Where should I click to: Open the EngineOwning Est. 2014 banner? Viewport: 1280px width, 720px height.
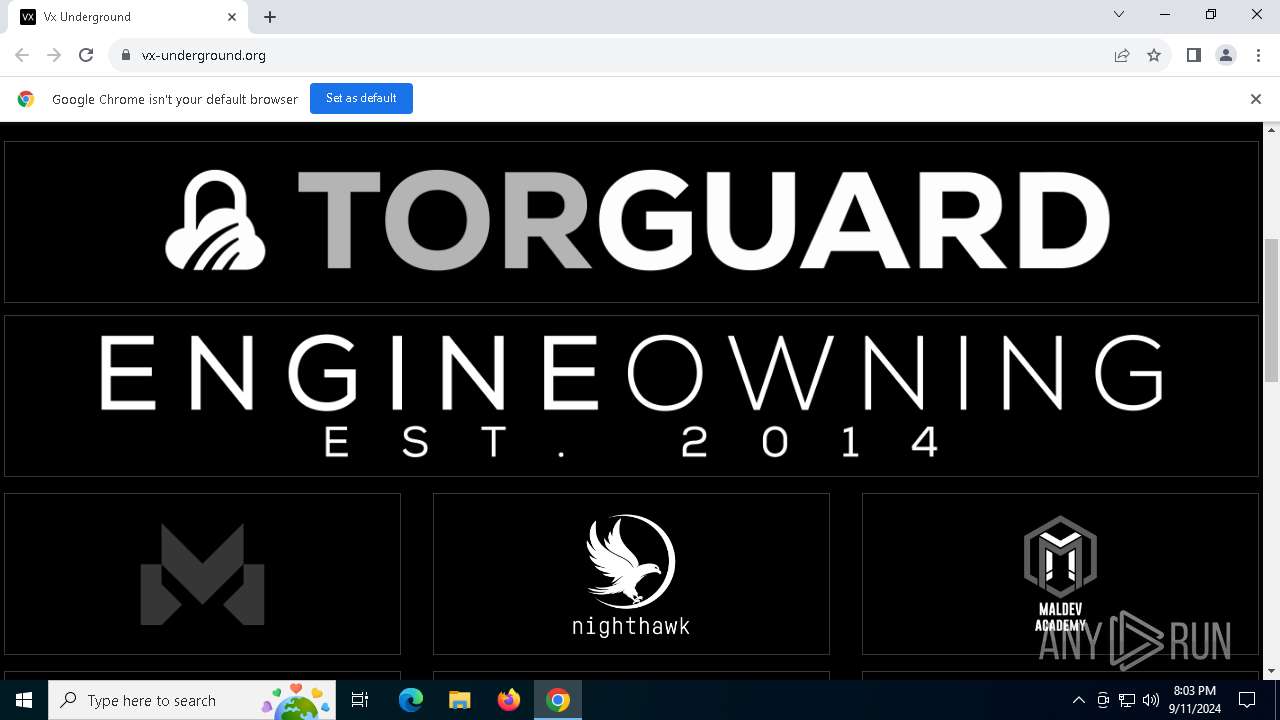click(631, 396)
